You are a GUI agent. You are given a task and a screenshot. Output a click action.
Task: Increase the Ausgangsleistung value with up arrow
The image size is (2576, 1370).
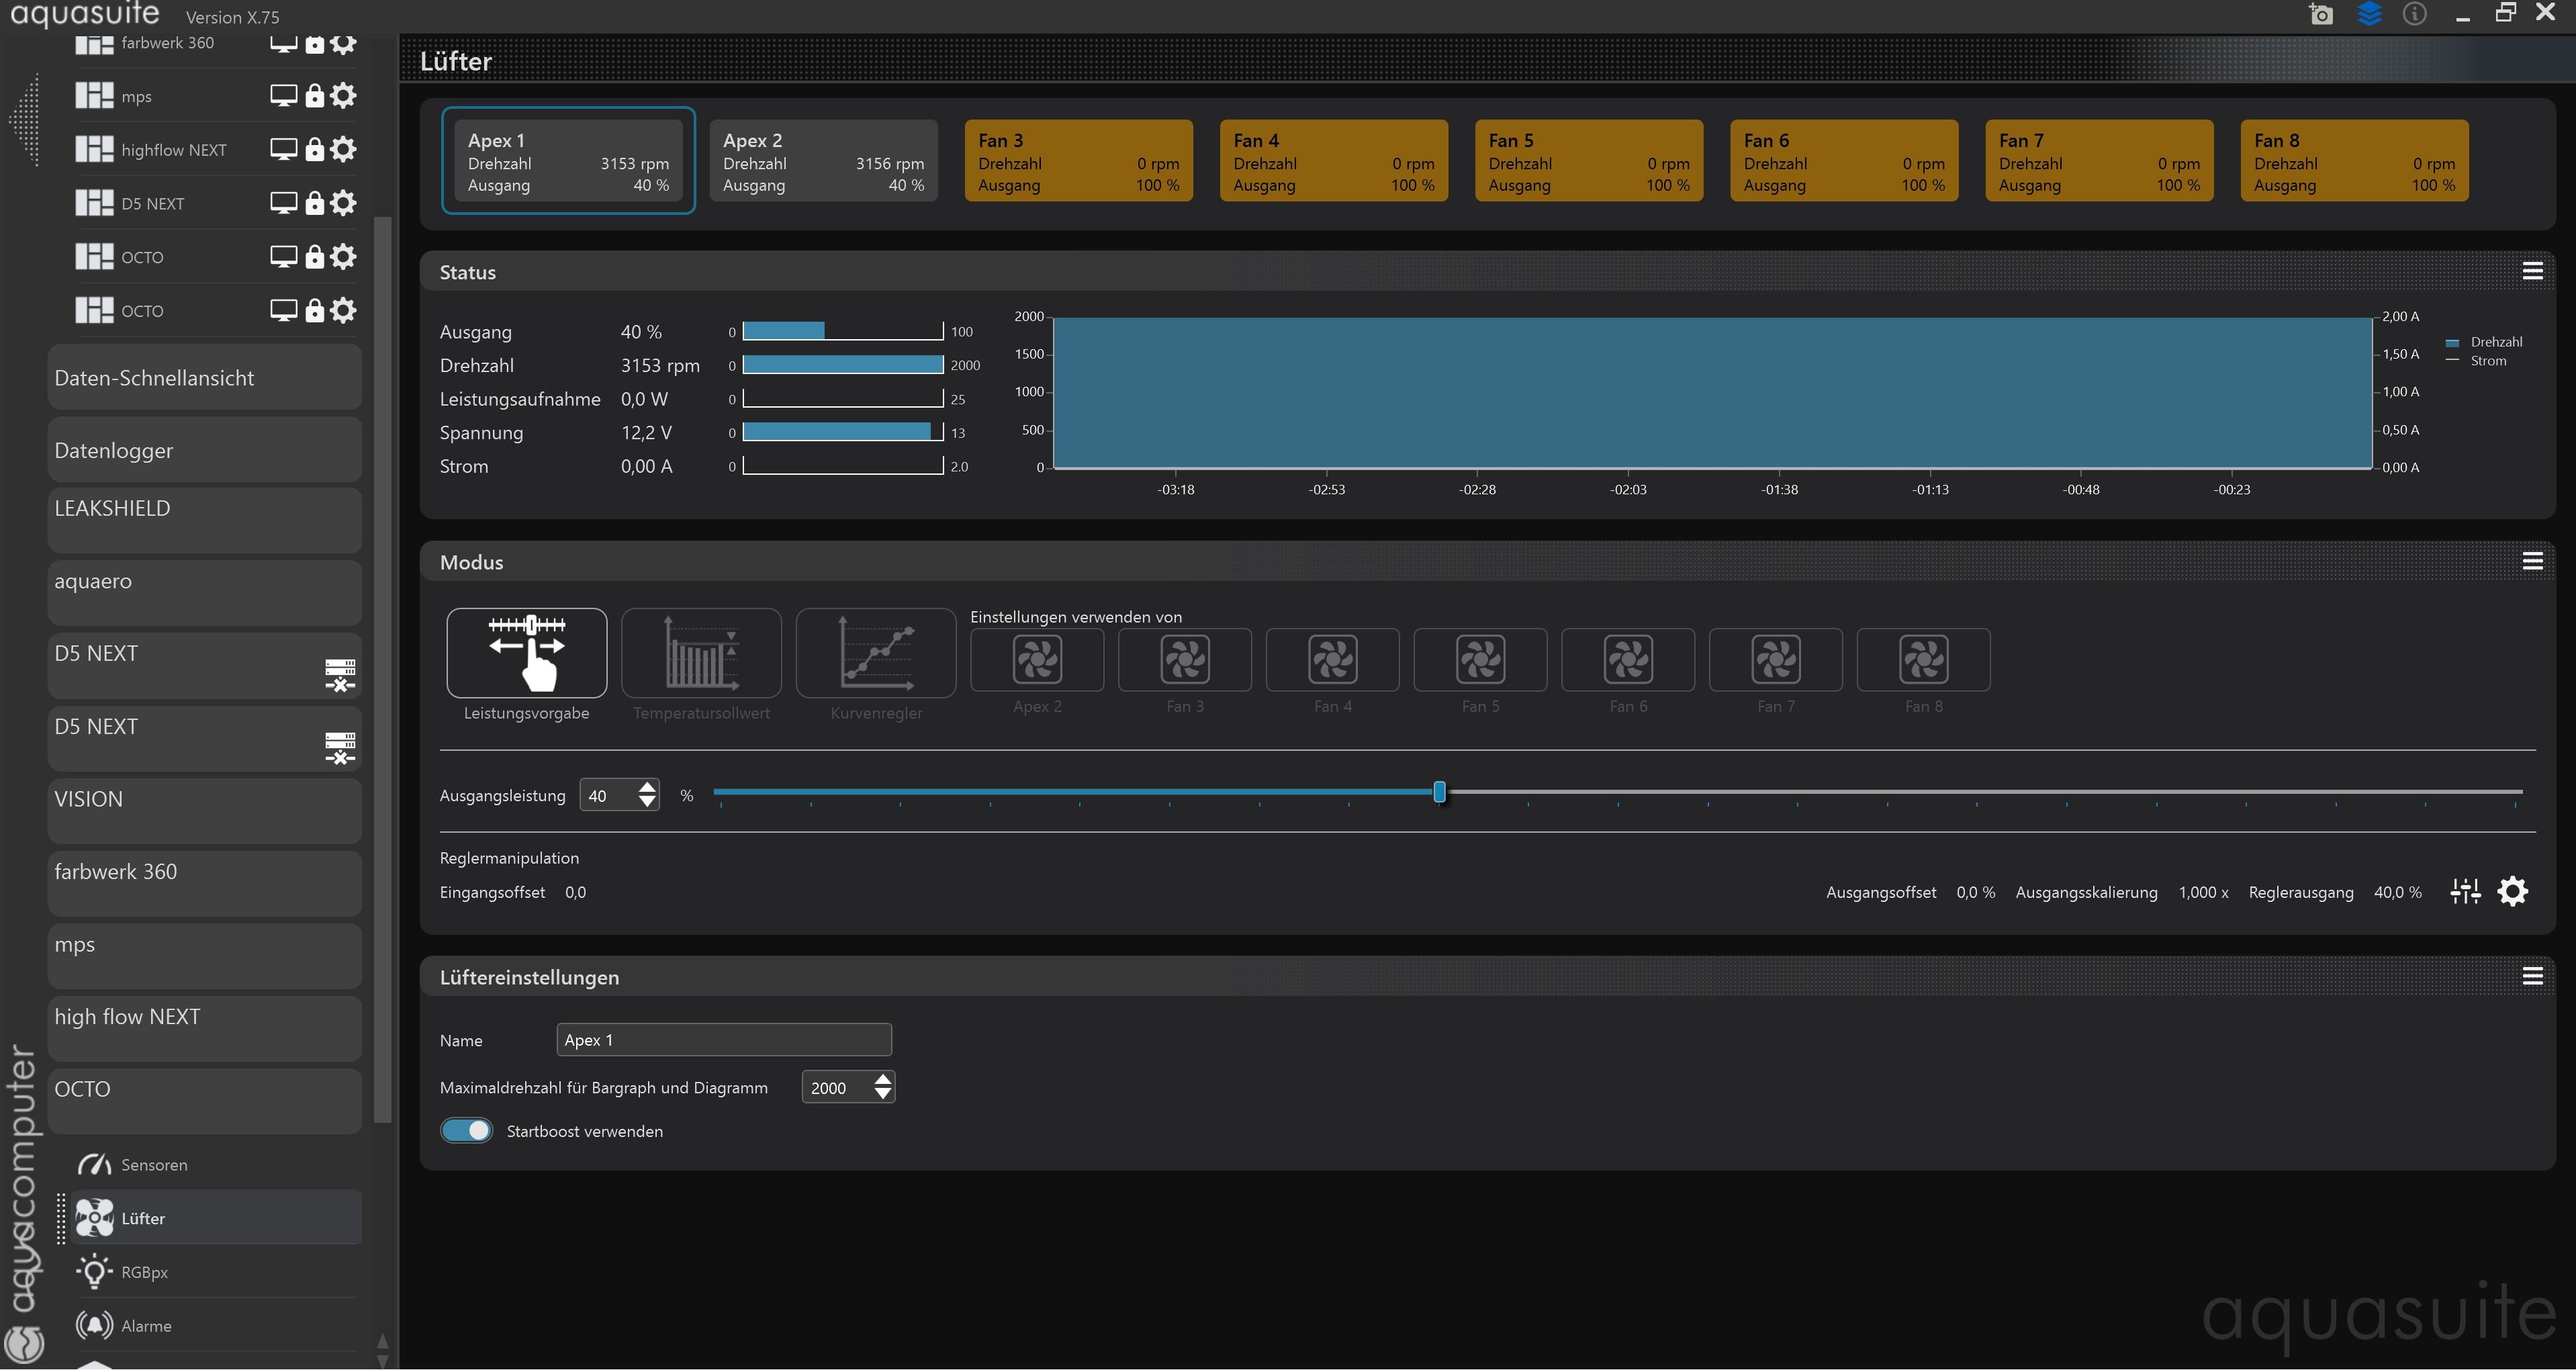pyautogui.click(x=647, y=787)
